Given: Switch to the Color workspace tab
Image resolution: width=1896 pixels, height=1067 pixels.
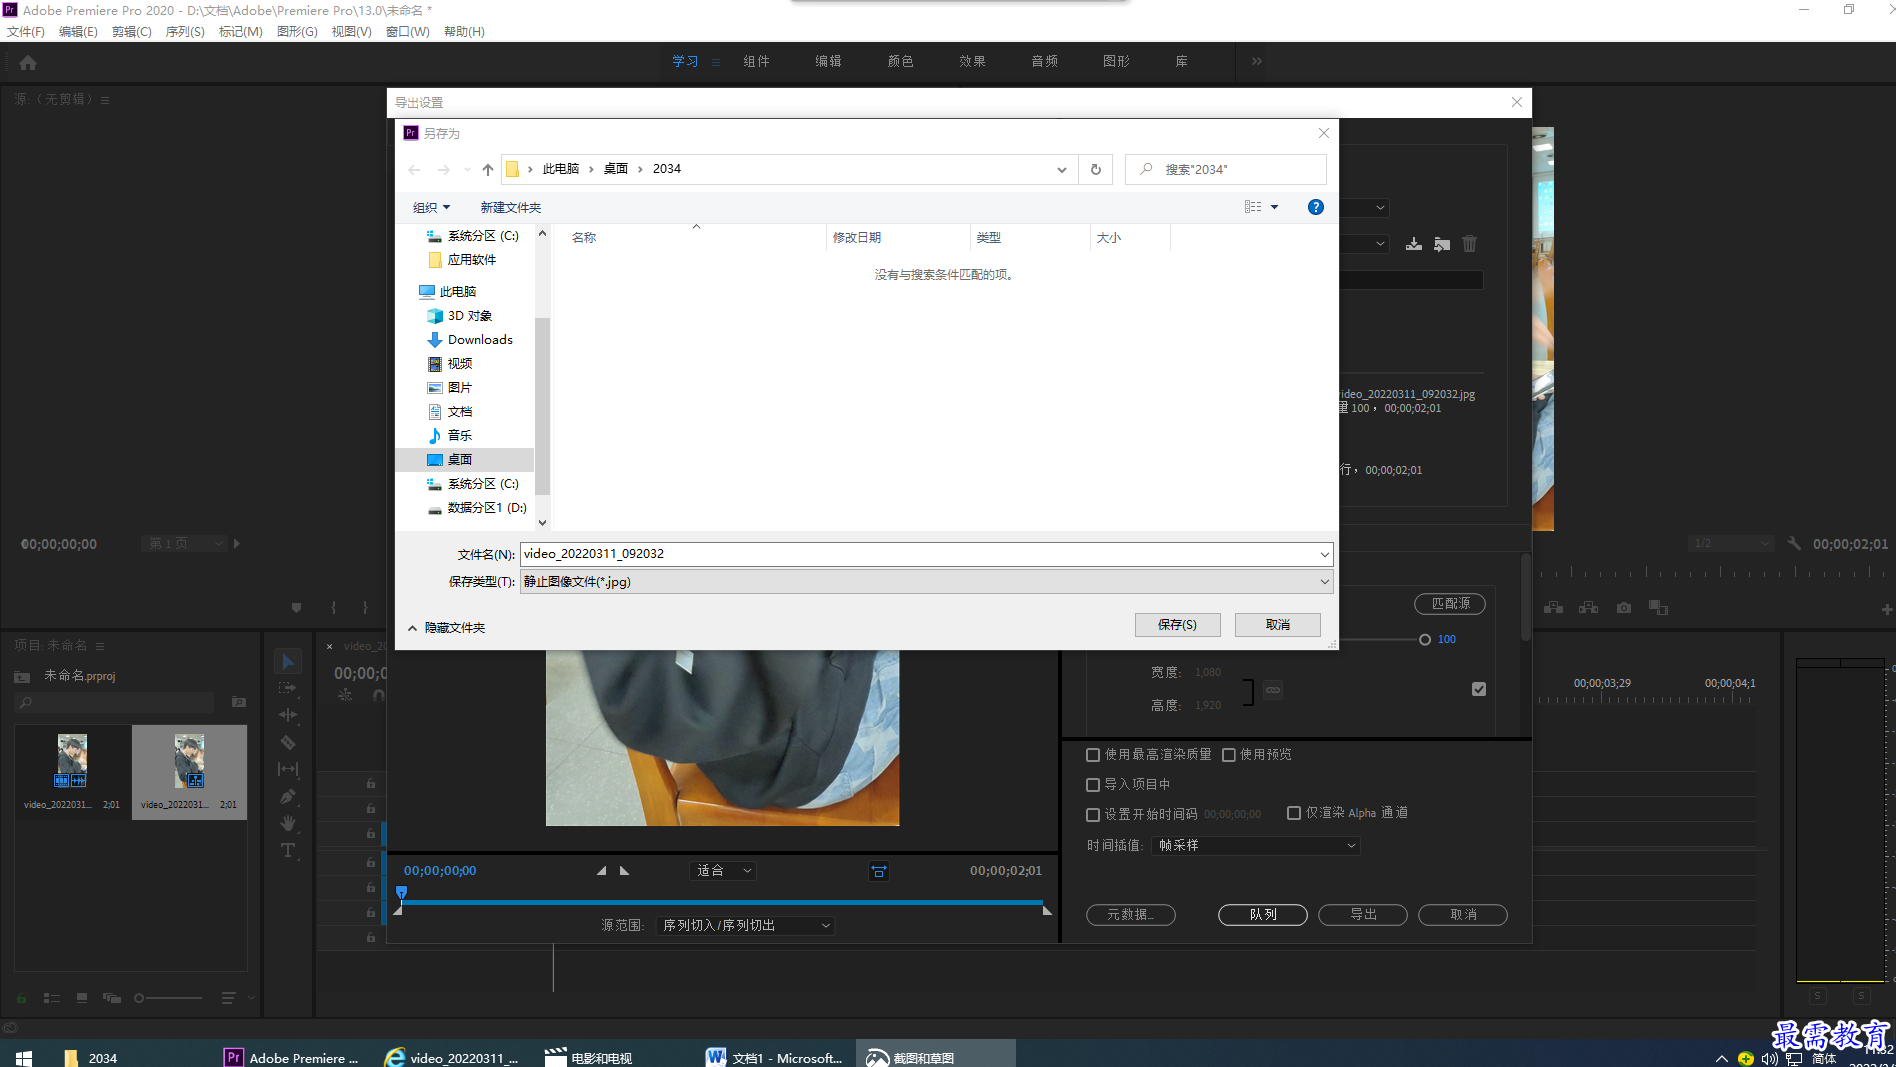Looking at the screenshot, I should [x=900, y=62].
